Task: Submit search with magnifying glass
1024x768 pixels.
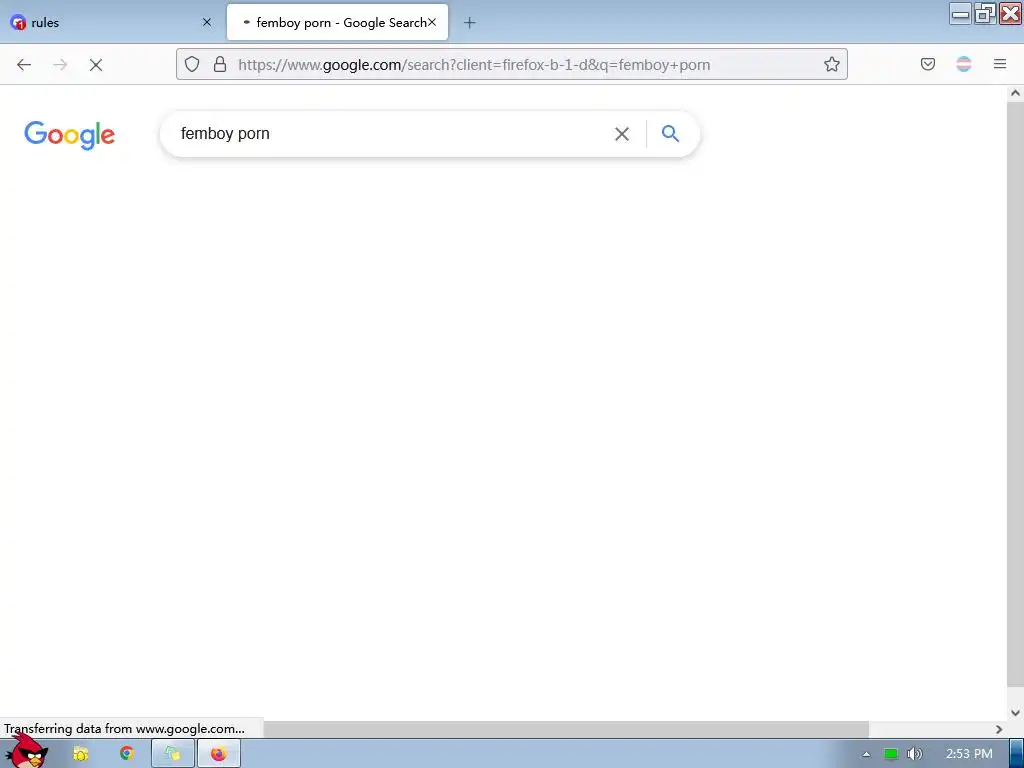Action: [670, 133]
